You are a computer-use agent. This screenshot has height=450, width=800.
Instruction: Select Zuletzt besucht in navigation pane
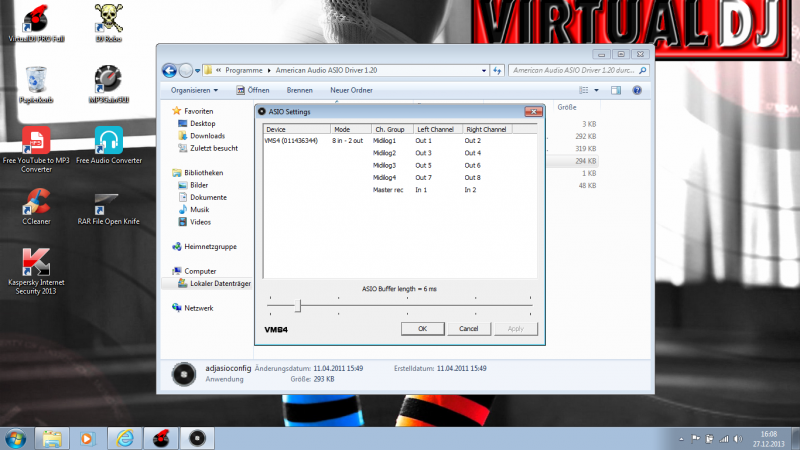pos(214,148)
